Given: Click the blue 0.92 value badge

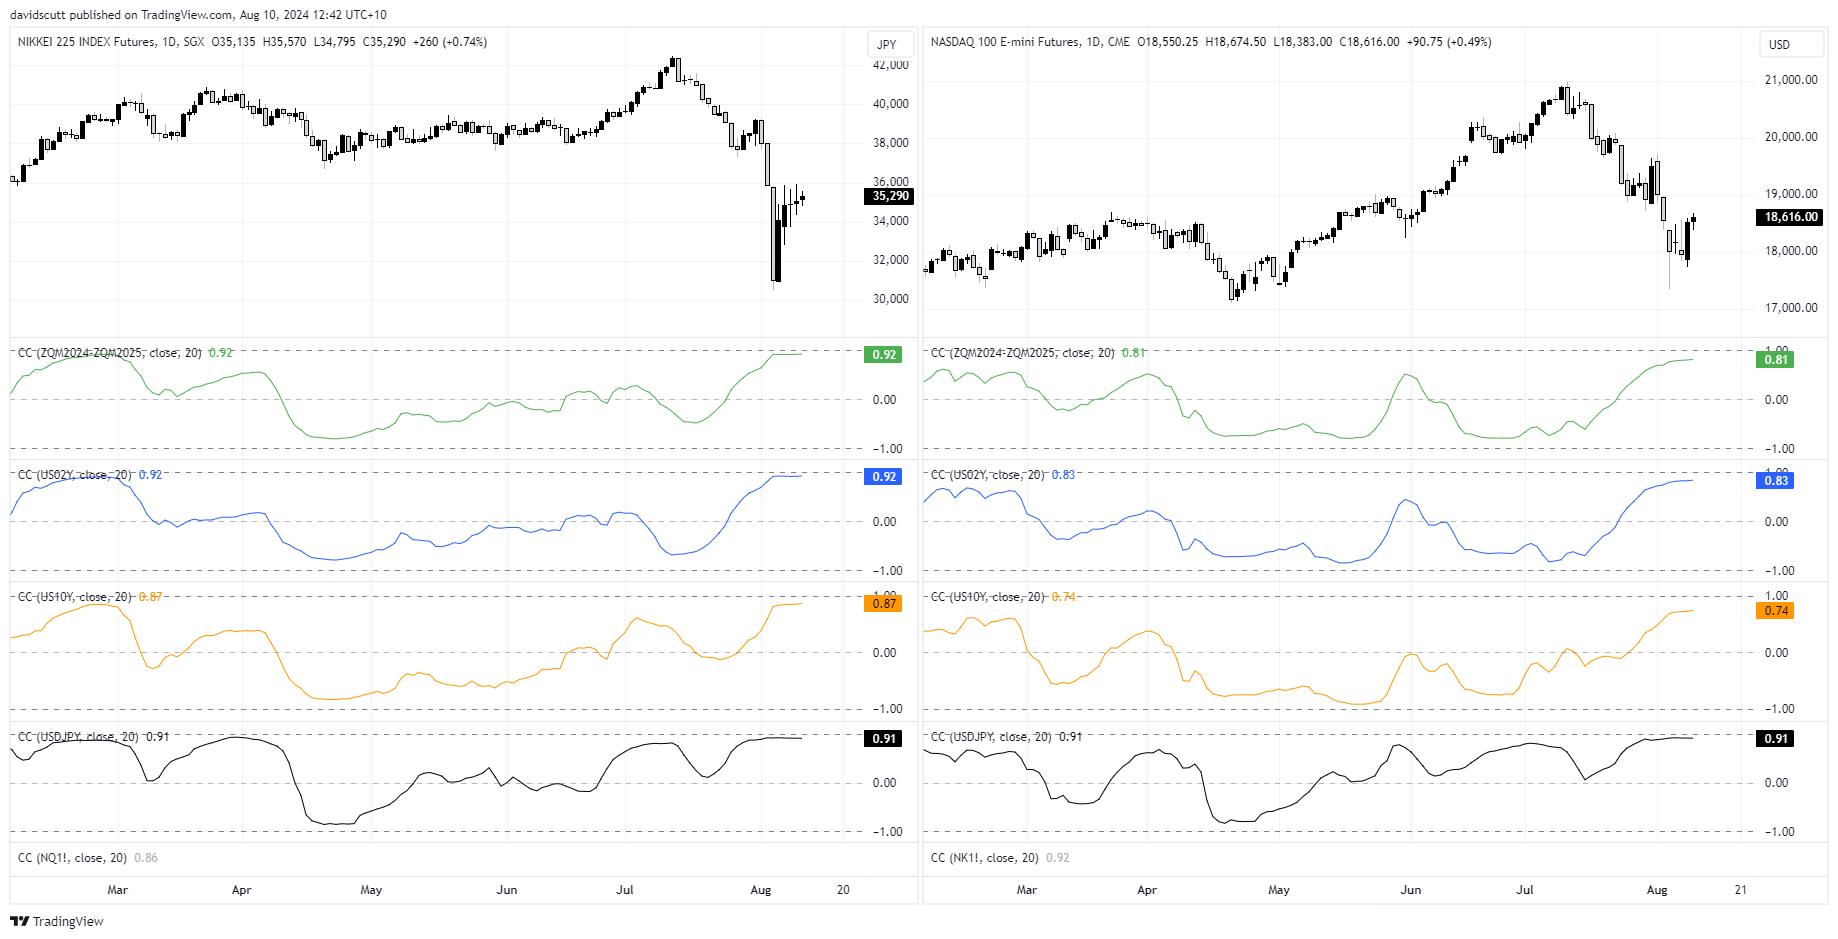Looking at the screenshot, I should 883,477.
